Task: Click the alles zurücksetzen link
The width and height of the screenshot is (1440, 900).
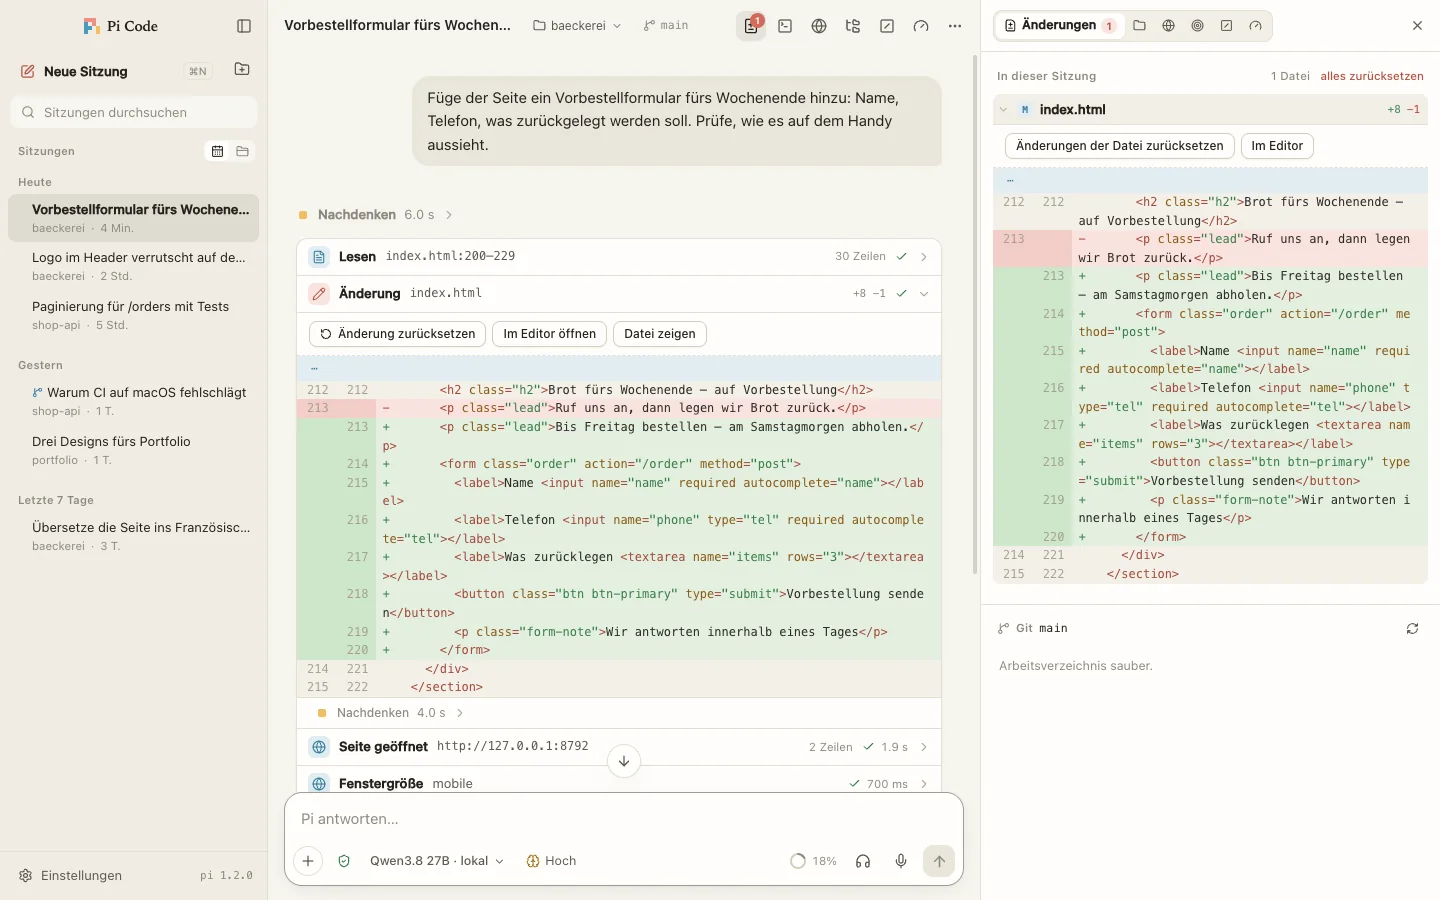Action: pos(1372,76)
